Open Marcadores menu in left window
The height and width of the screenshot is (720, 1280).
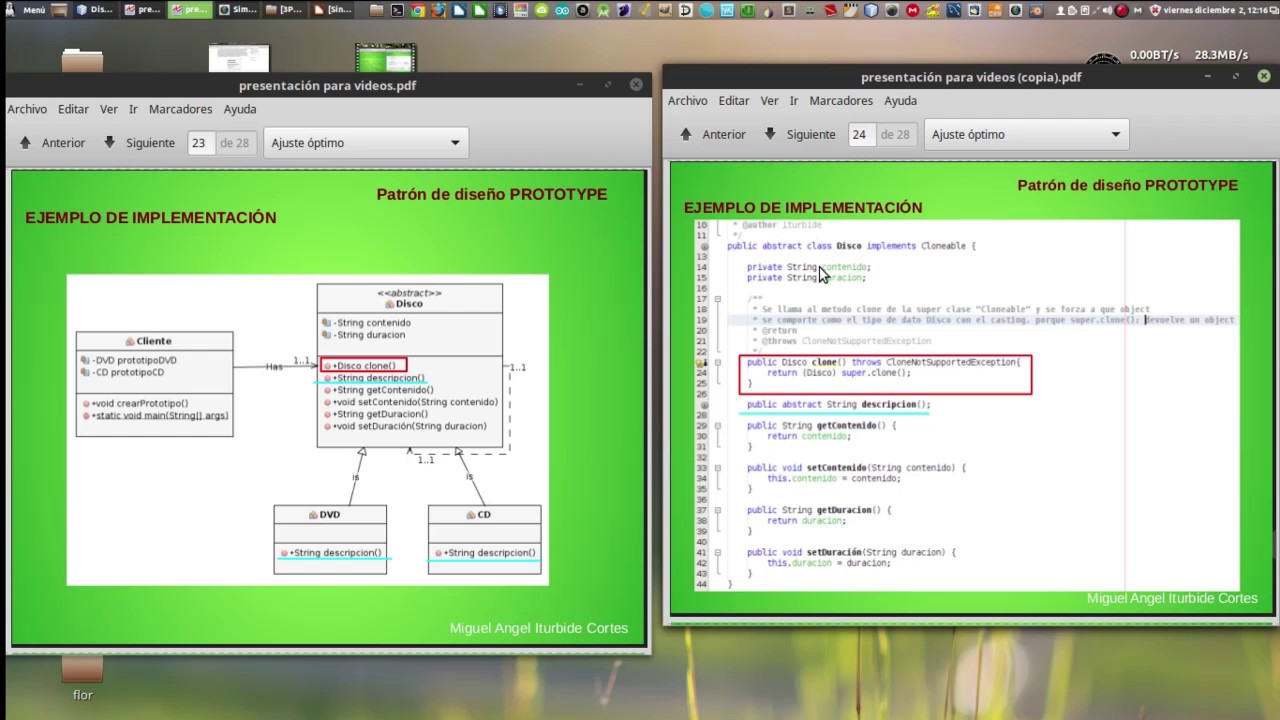click(x=180, y=109)
